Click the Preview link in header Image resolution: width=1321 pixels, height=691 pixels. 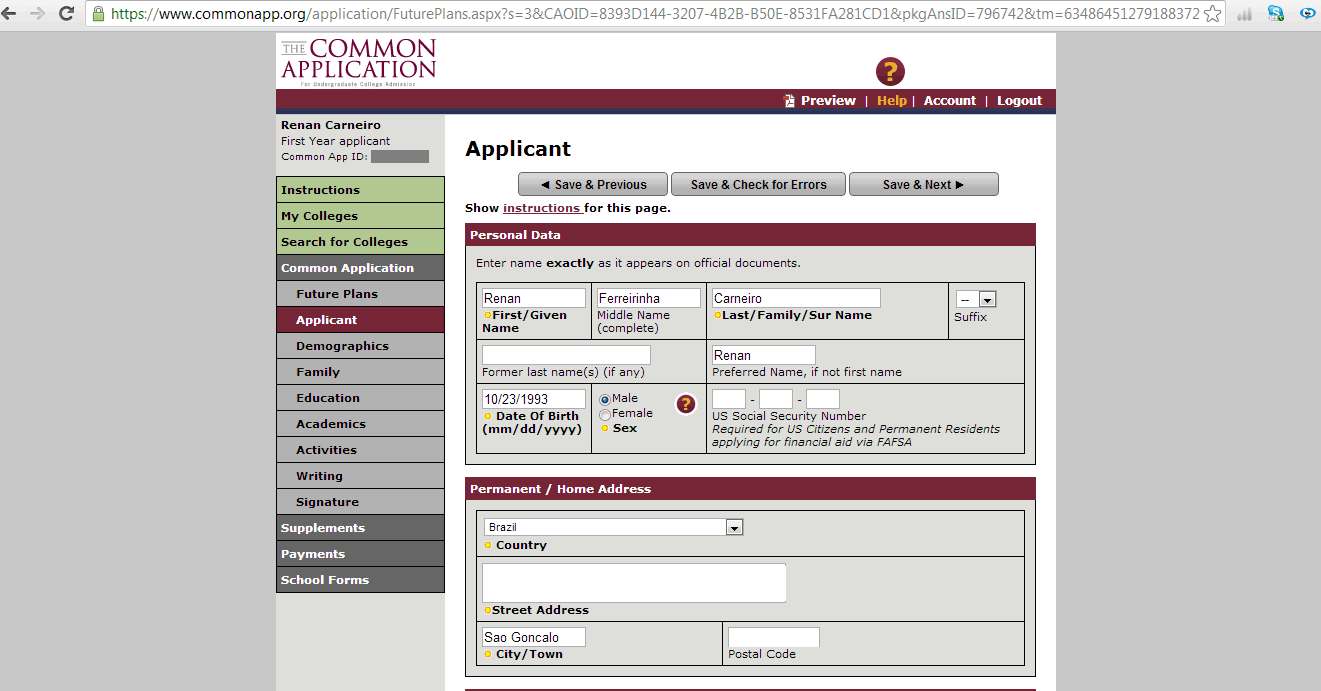click(x=828, y=100)
